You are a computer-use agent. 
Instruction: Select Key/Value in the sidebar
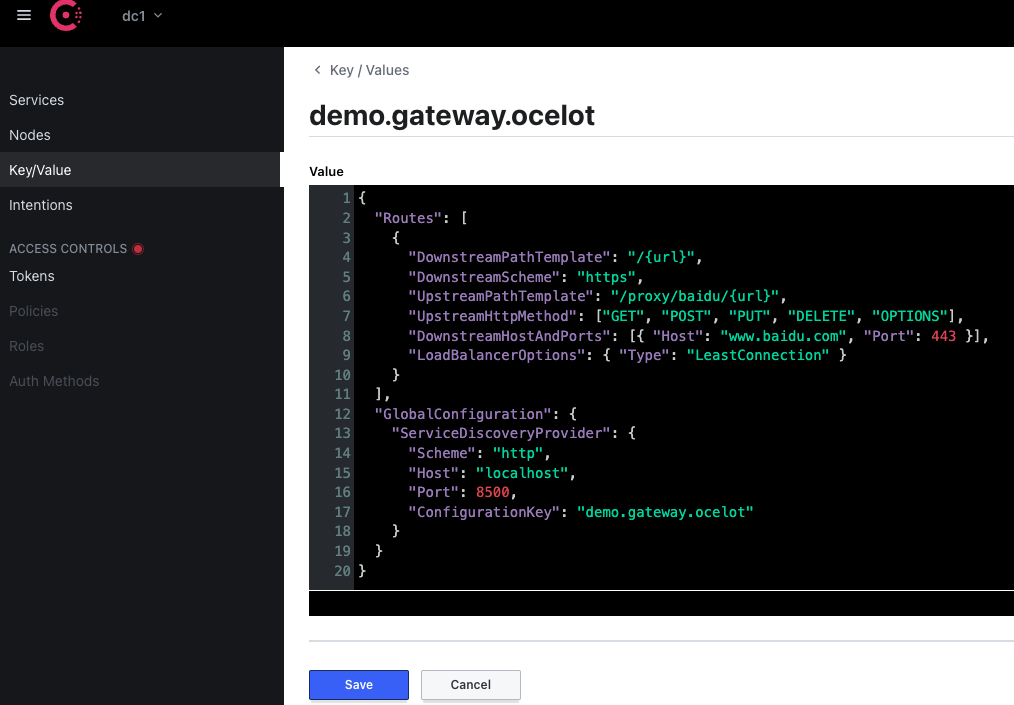(40, 170)
